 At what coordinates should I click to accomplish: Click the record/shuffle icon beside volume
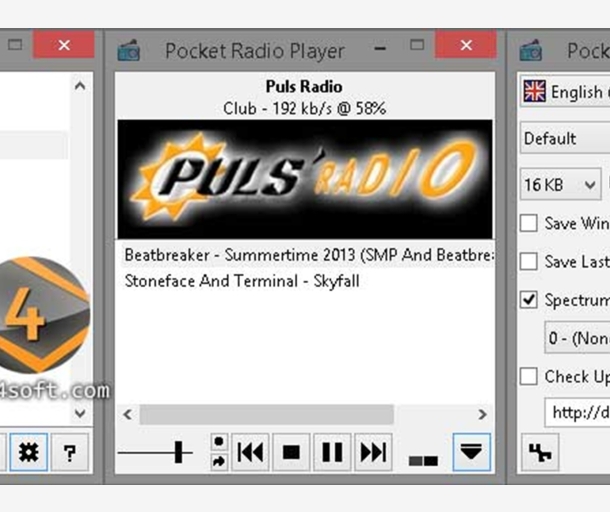click(x=219, y=452)
